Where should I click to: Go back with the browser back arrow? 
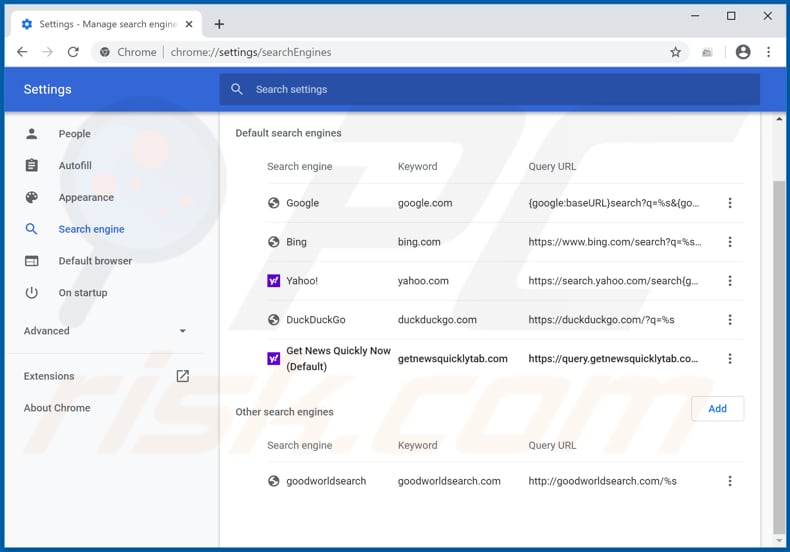tap(22, 52)
